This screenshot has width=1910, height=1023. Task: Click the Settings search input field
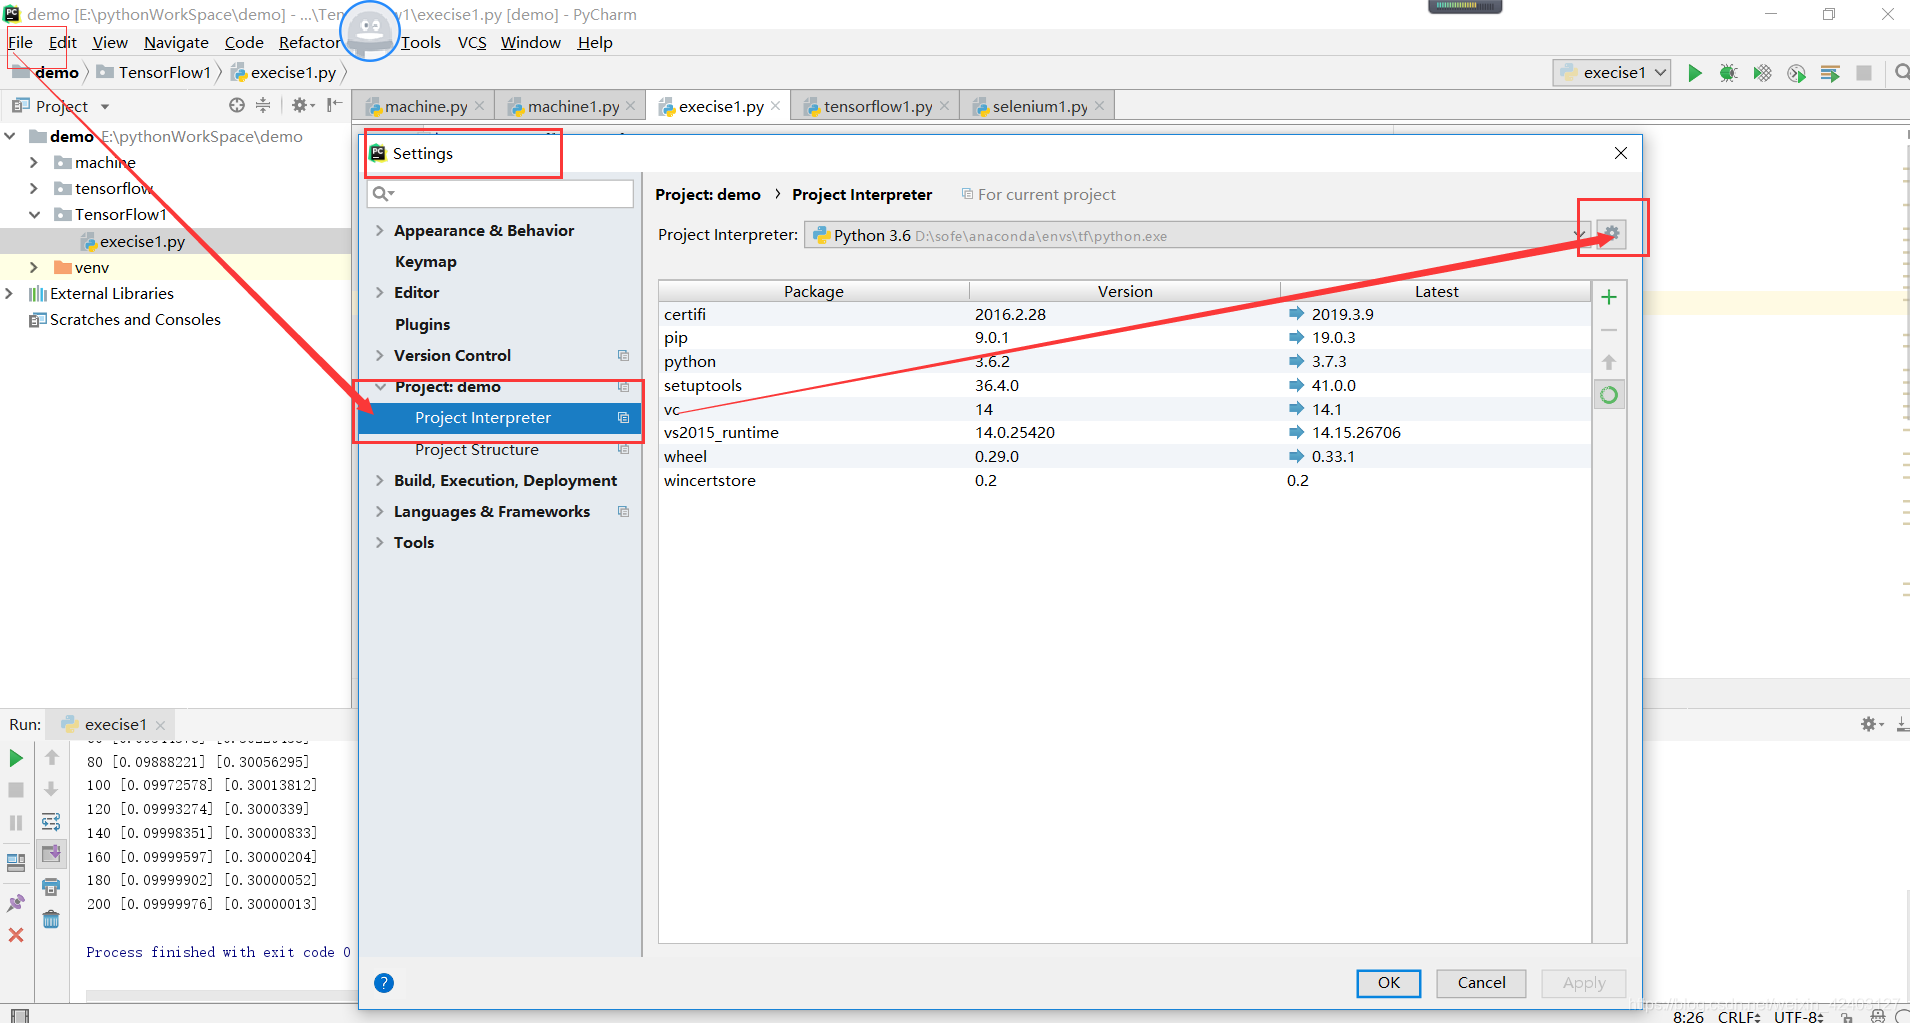click(500, 193)
